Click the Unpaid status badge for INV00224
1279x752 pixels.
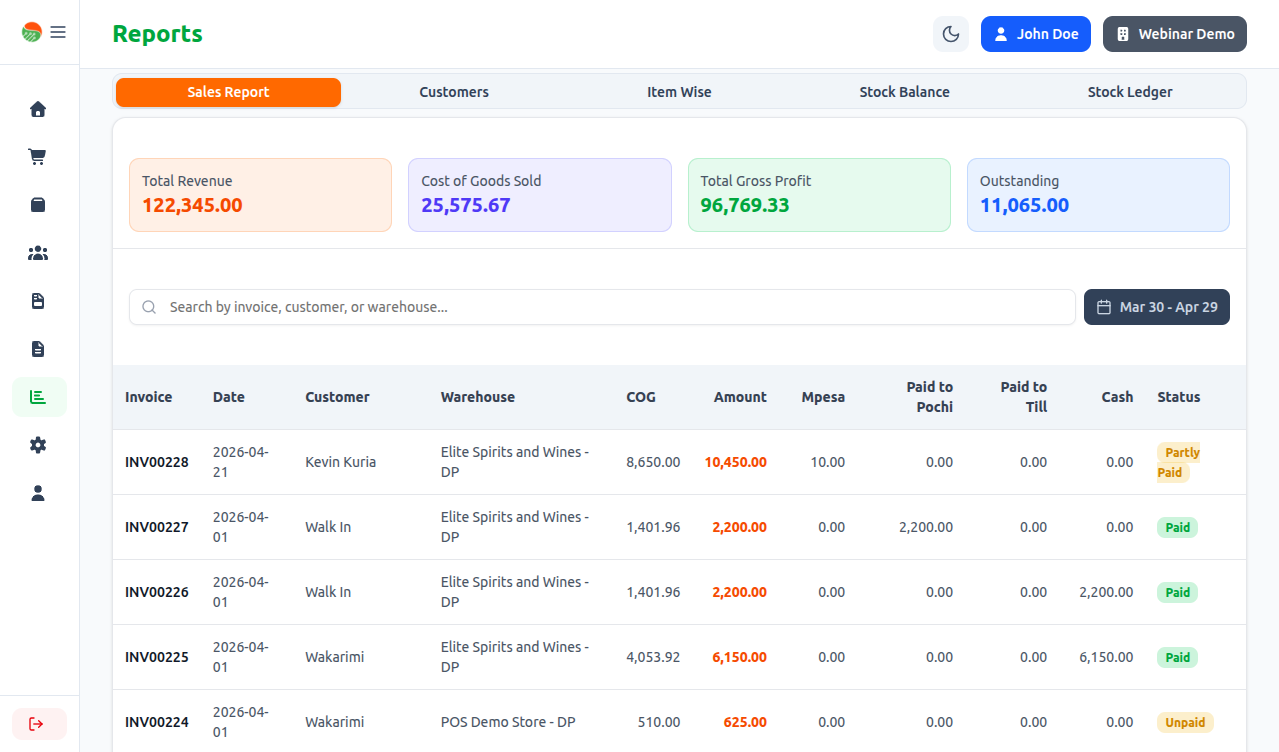coord(1185,722)
